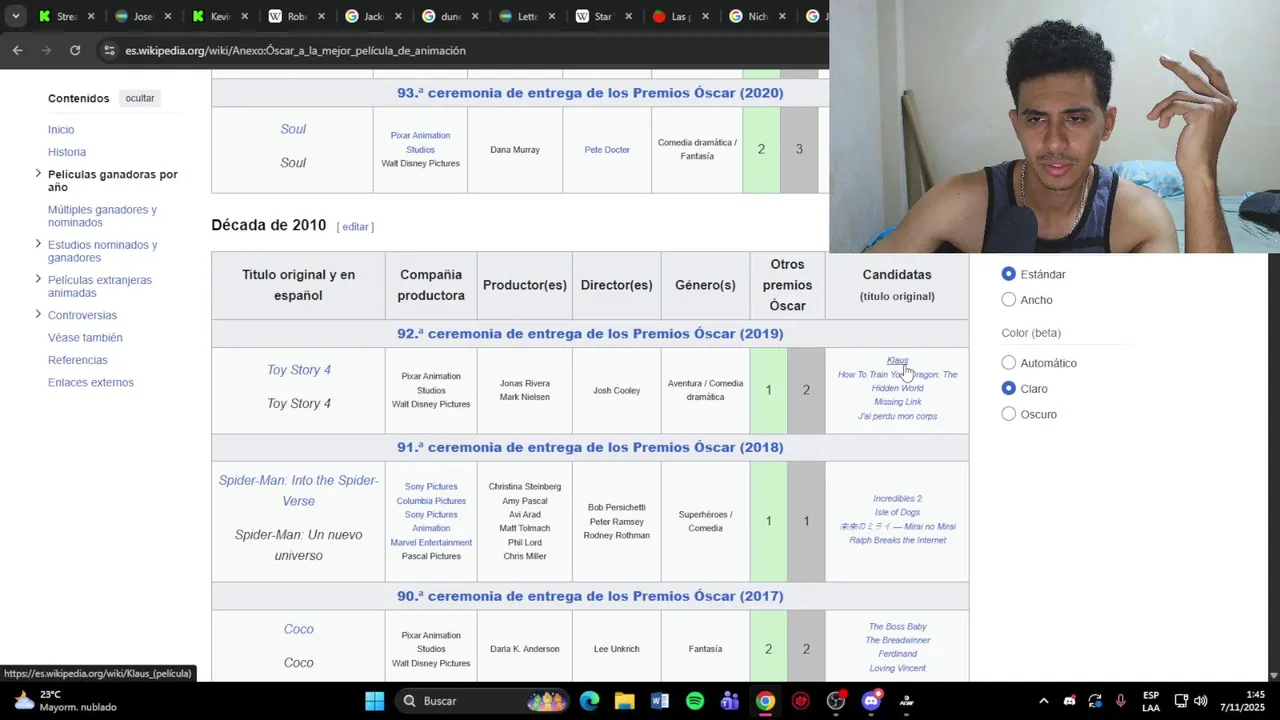Open Microsoft Word from the taskbar

point(659,701)
